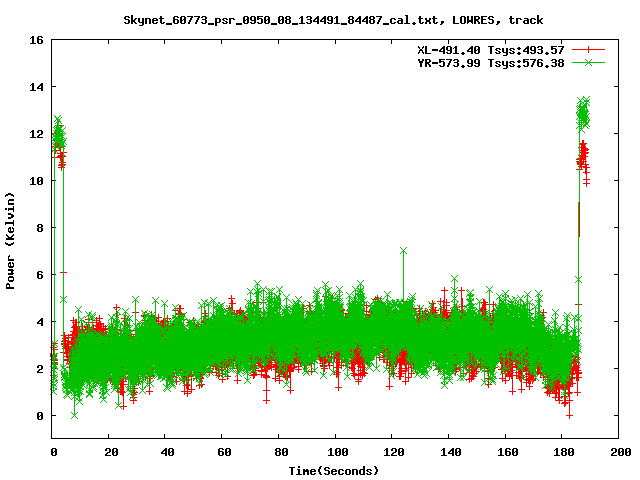Image resolution: width=640 pixels, height=480 pixels.
Task: Click the x-axis tick label 120
Action: pyautogui.click(x=394, y=452)
